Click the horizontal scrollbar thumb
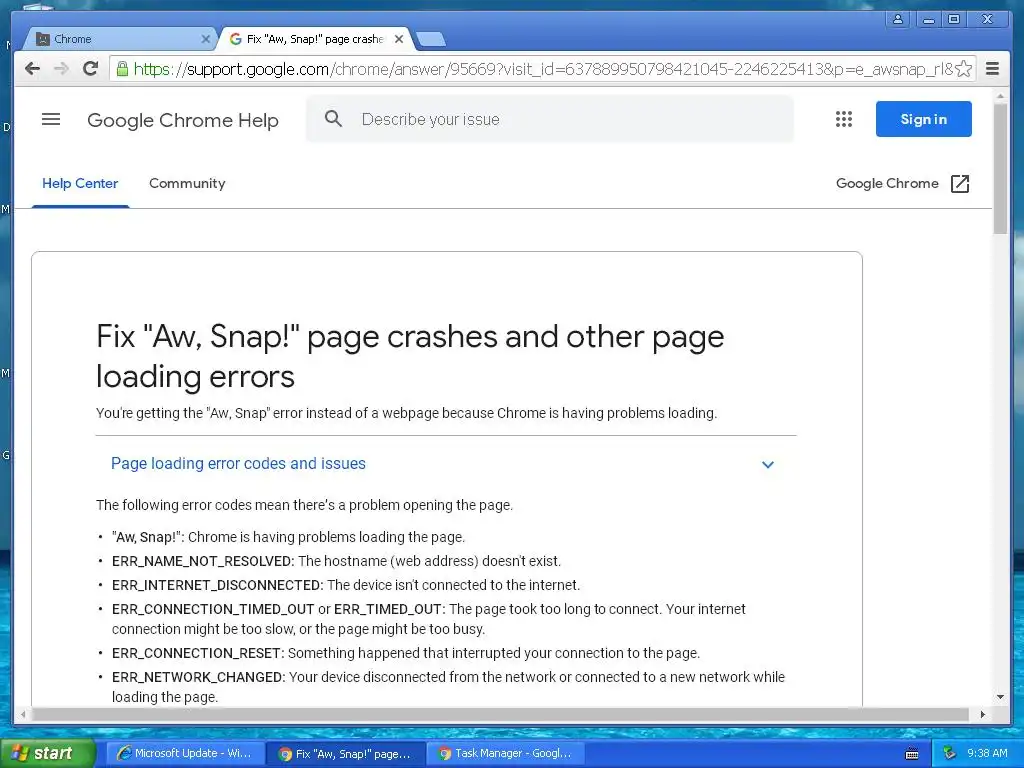Screen dimensions: 1024x768 500,714
